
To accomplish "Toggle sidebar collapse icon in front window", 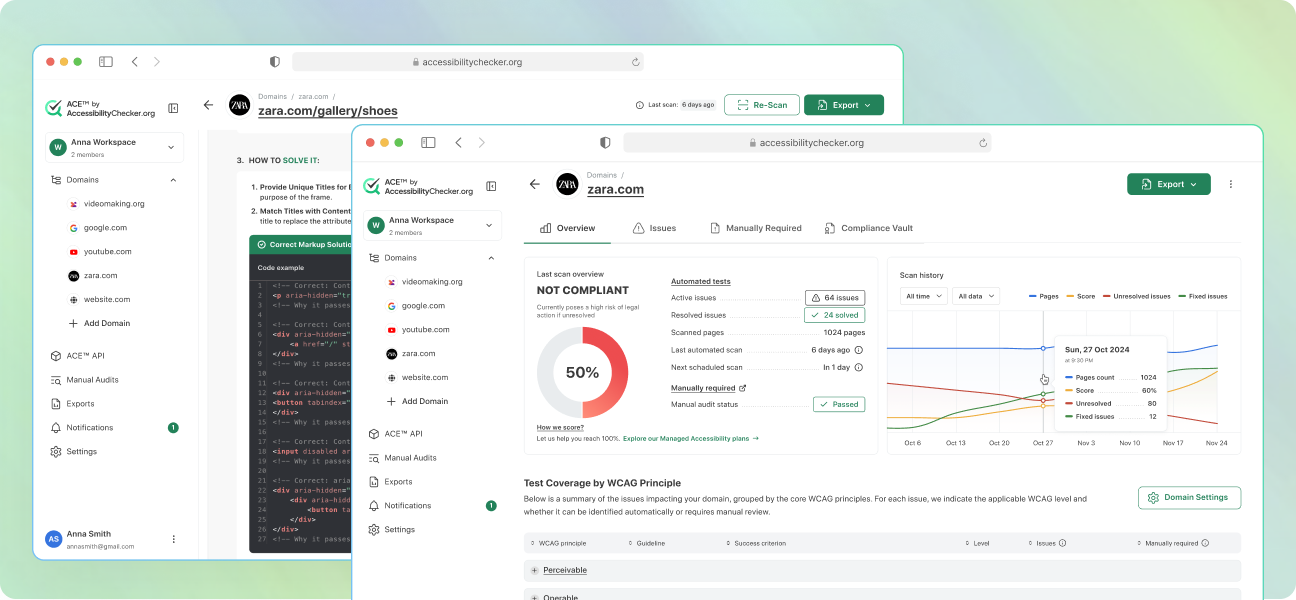I will tap(491, 186).
